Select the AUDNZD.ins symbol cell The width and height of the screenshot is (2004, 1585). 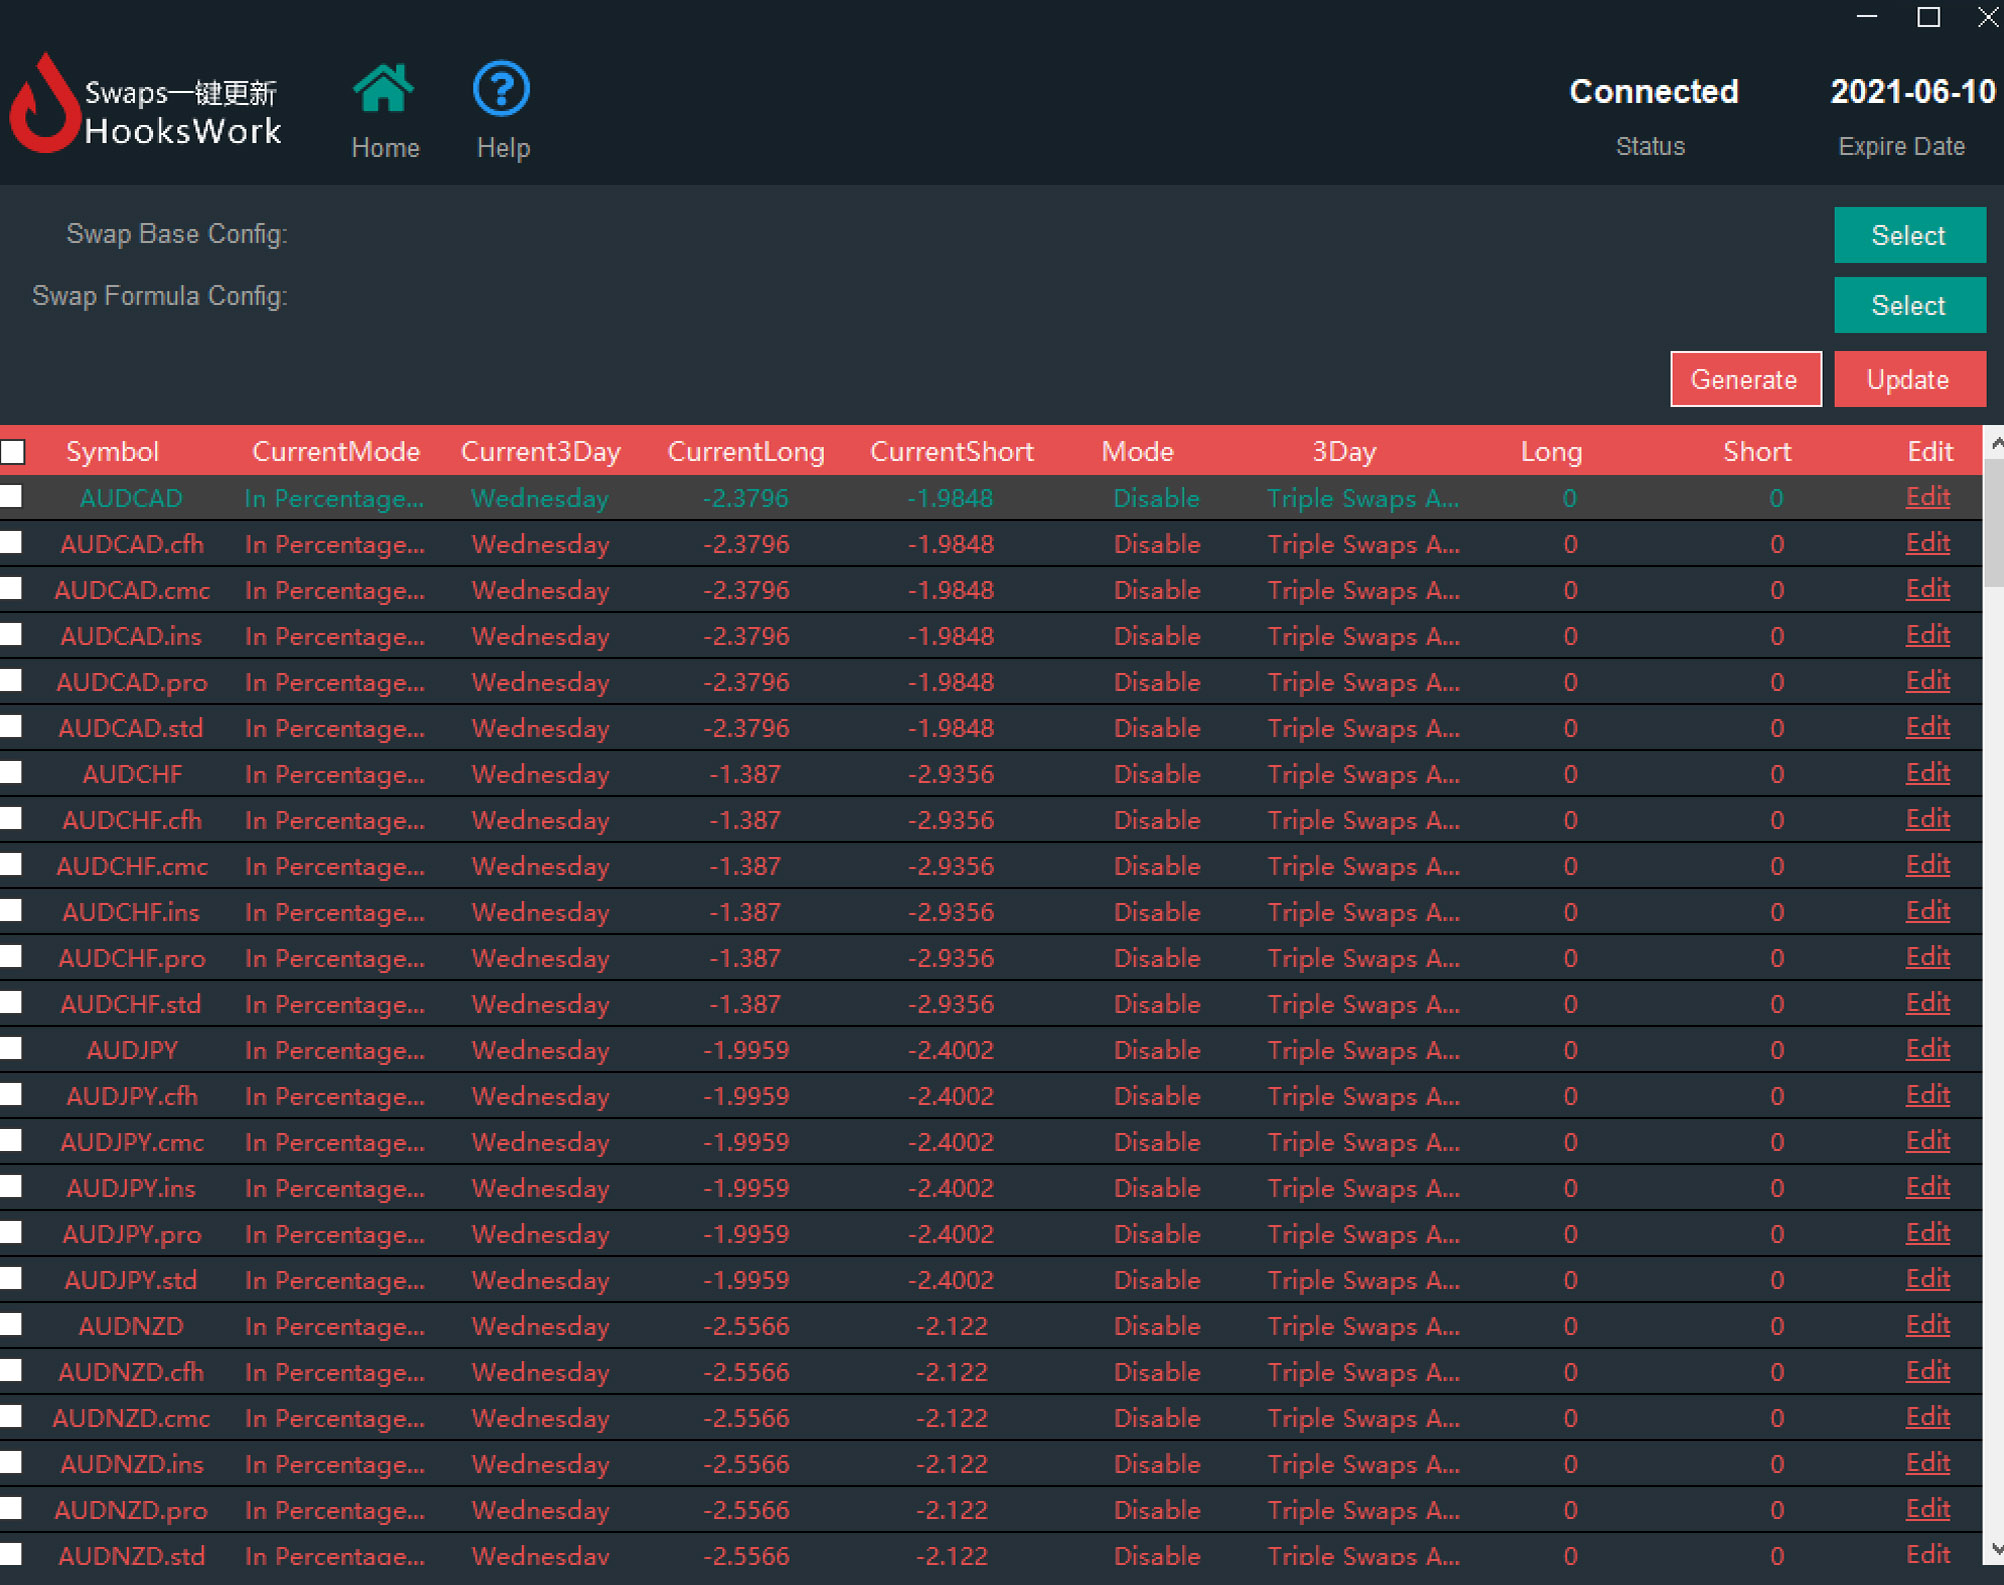pos(131,1464)
